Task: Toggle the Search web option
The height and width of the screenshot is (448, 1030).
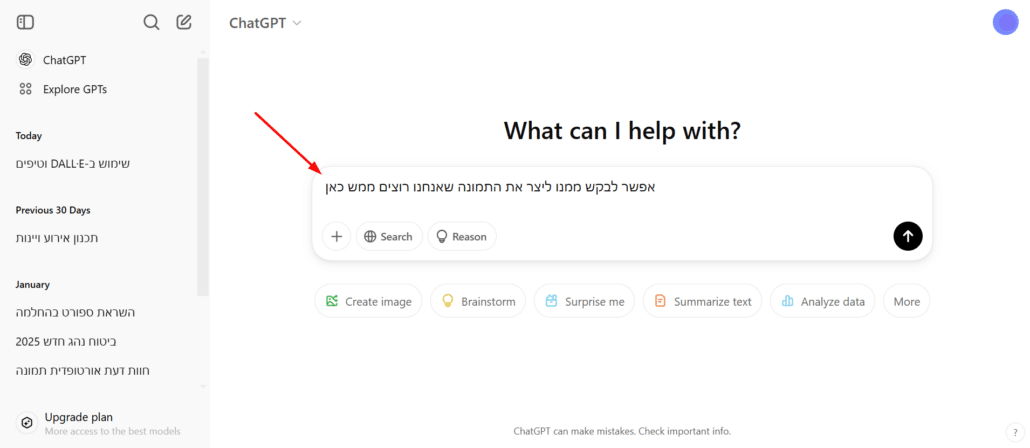Action: [389, 236]
